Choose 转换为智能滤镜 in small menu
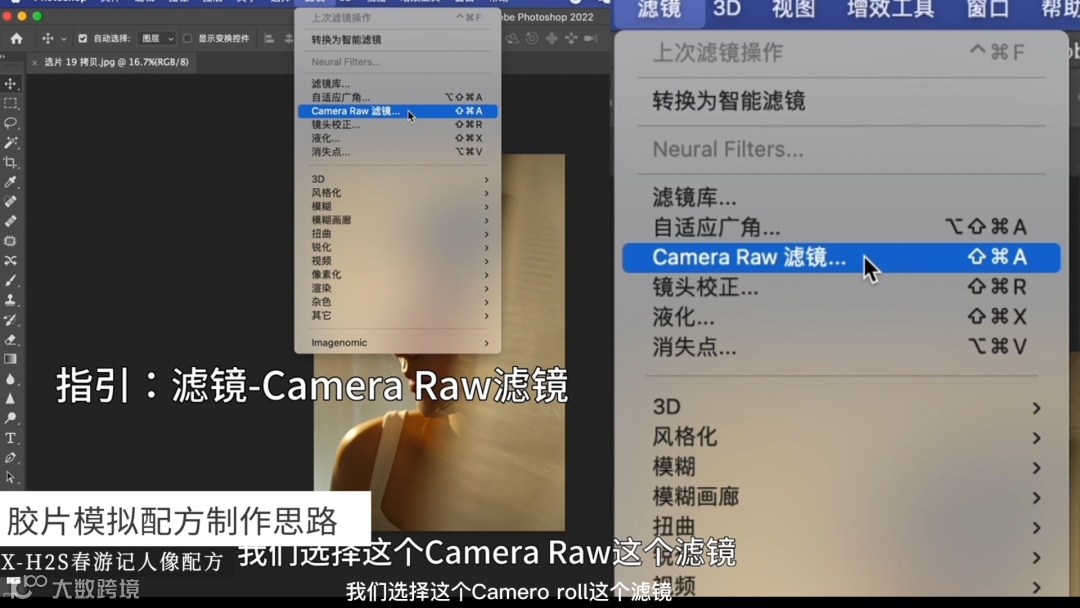The width and height of the screenshot is (1080, 608). pyautogui.click(x=397, y=40)
